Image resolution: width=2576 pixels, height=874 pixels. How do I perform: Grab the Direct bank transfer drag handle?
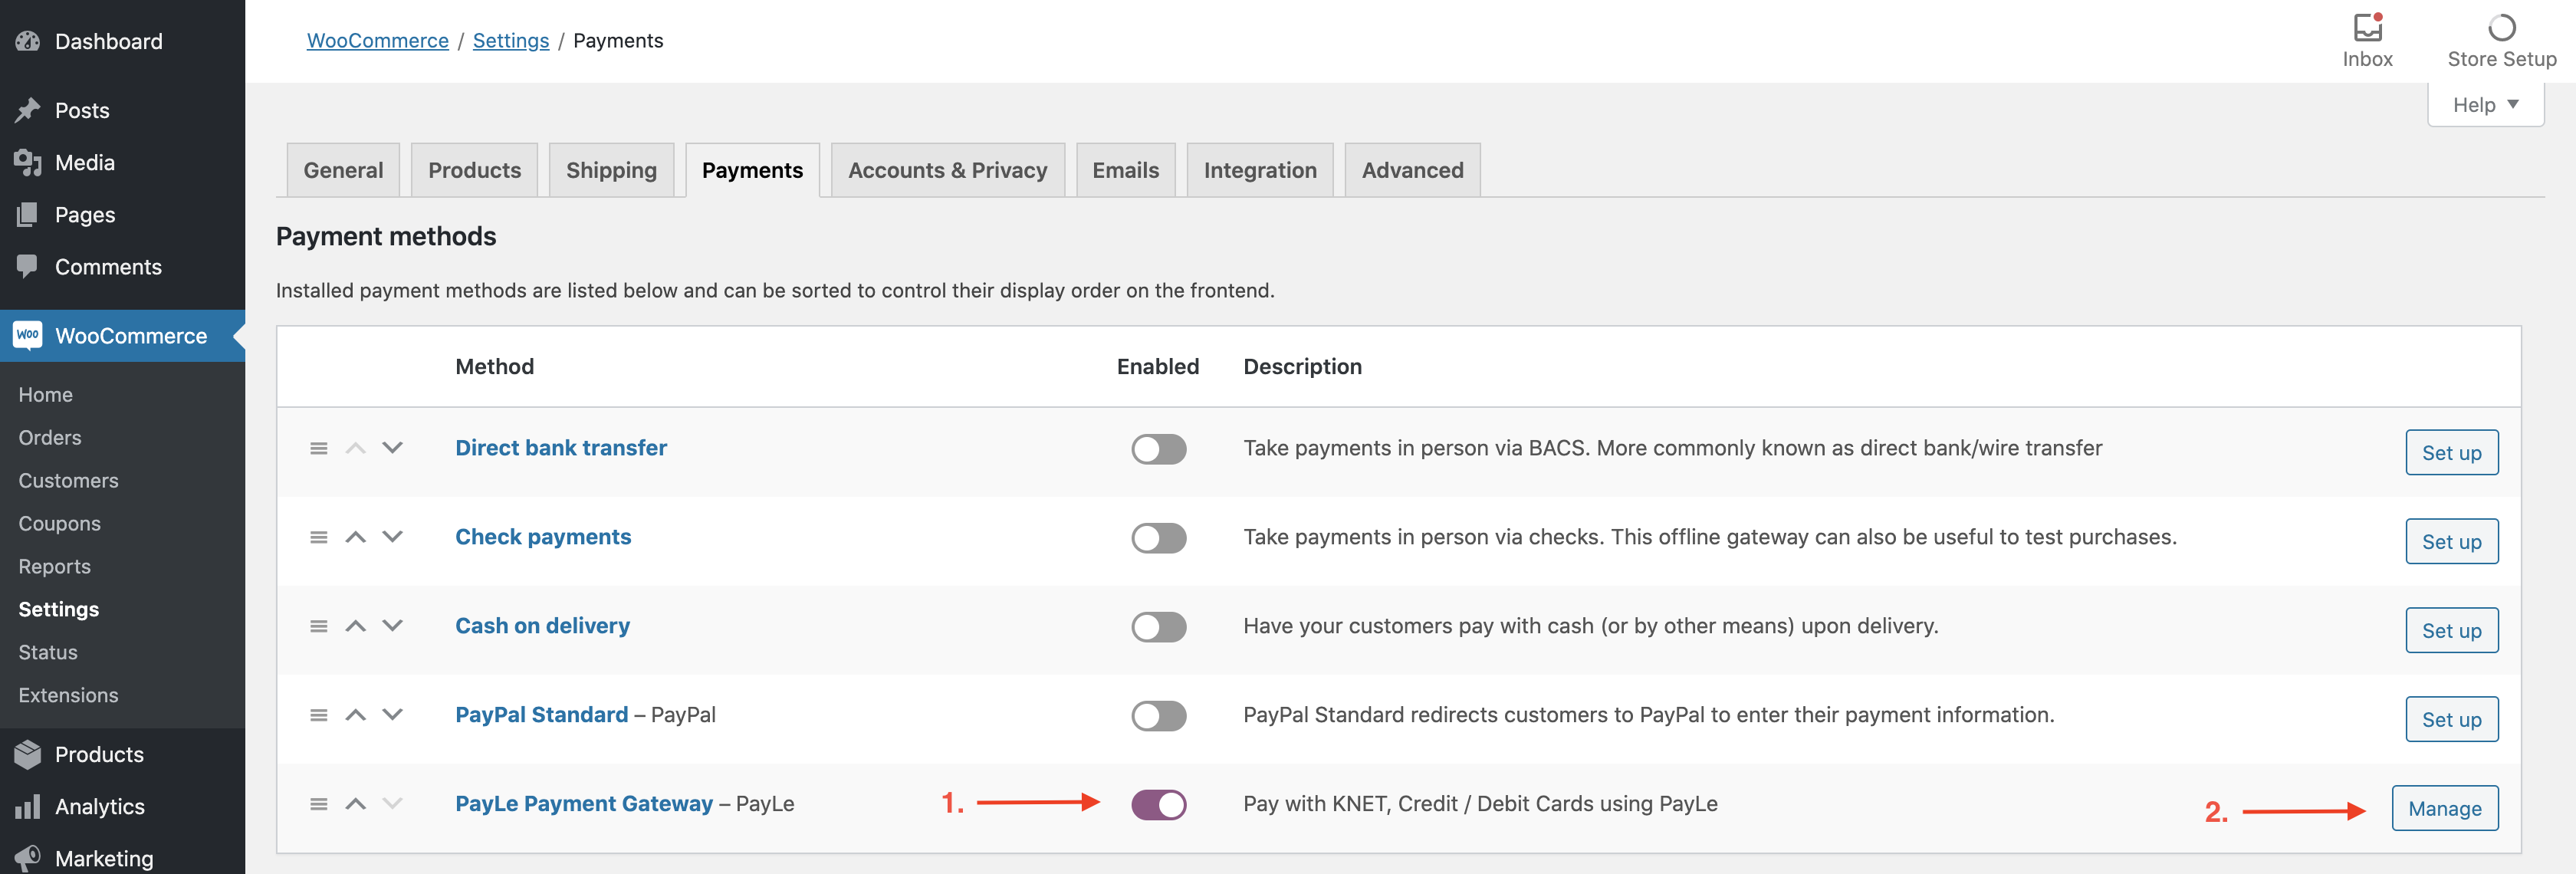click(319, 448)
